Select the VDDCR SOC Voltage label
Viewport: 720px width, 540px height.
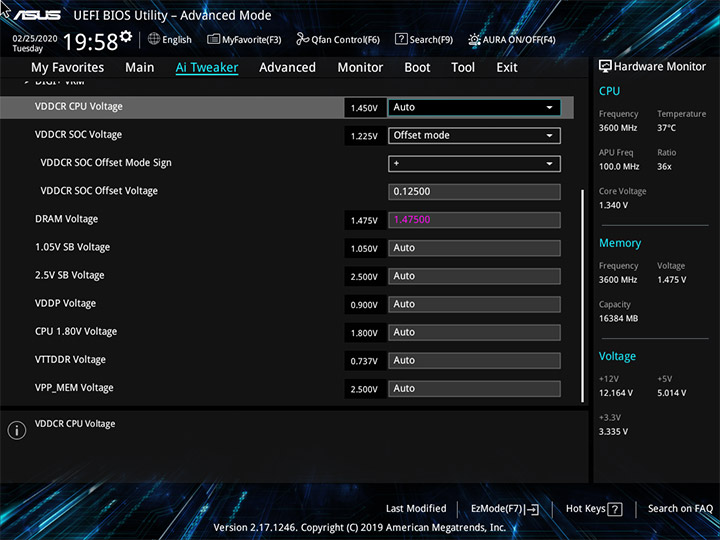(x=78, y=135)
